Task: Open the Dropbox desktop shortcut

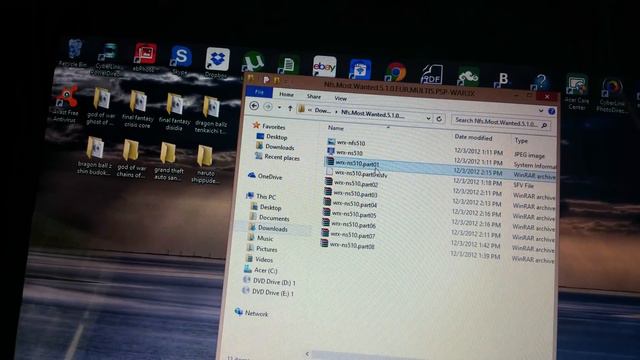Action: point(217,62)
